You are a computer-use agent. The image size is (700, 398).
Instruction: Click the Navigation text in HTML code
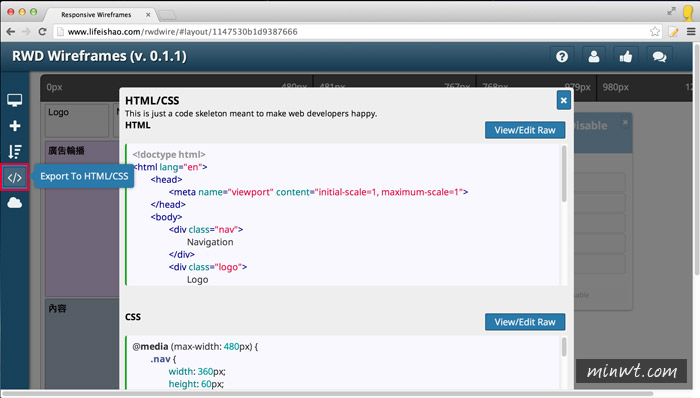tap(210, 242)
